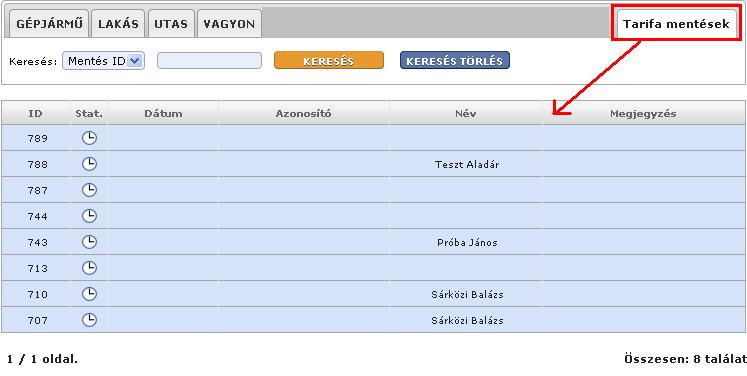Click the orange KERESÉS button
The width and height of the screenshot is (747, 376).
(329, 61)
